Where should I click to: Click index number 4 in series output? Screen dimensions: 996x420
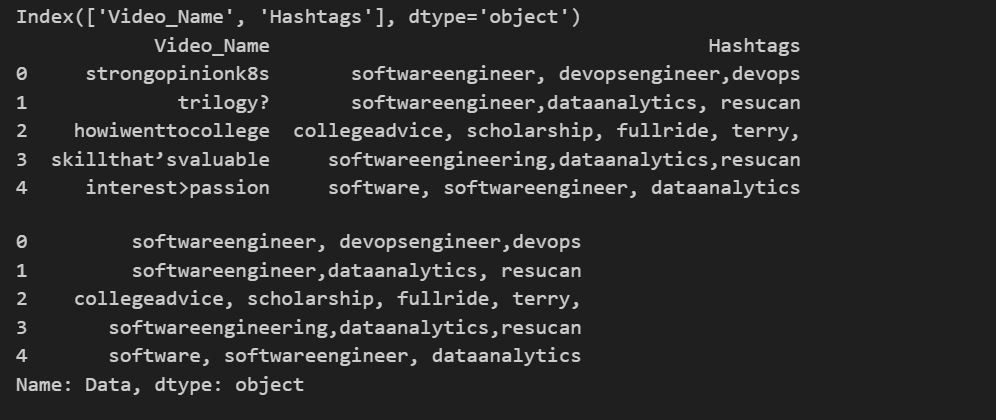click(22, 356)
